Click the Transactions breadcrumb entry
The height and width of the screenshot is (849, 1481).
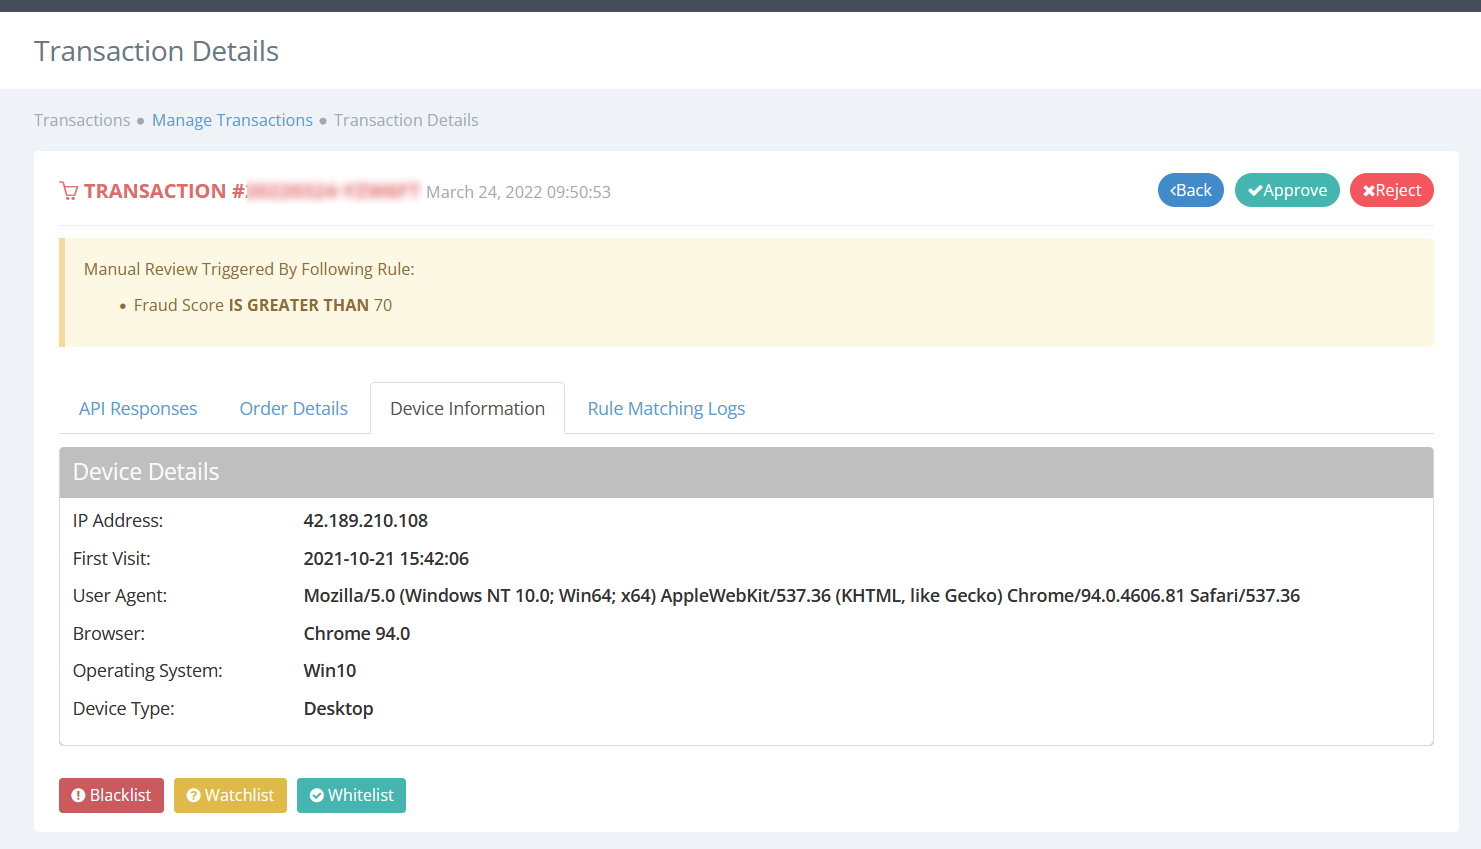coord(81,120)
